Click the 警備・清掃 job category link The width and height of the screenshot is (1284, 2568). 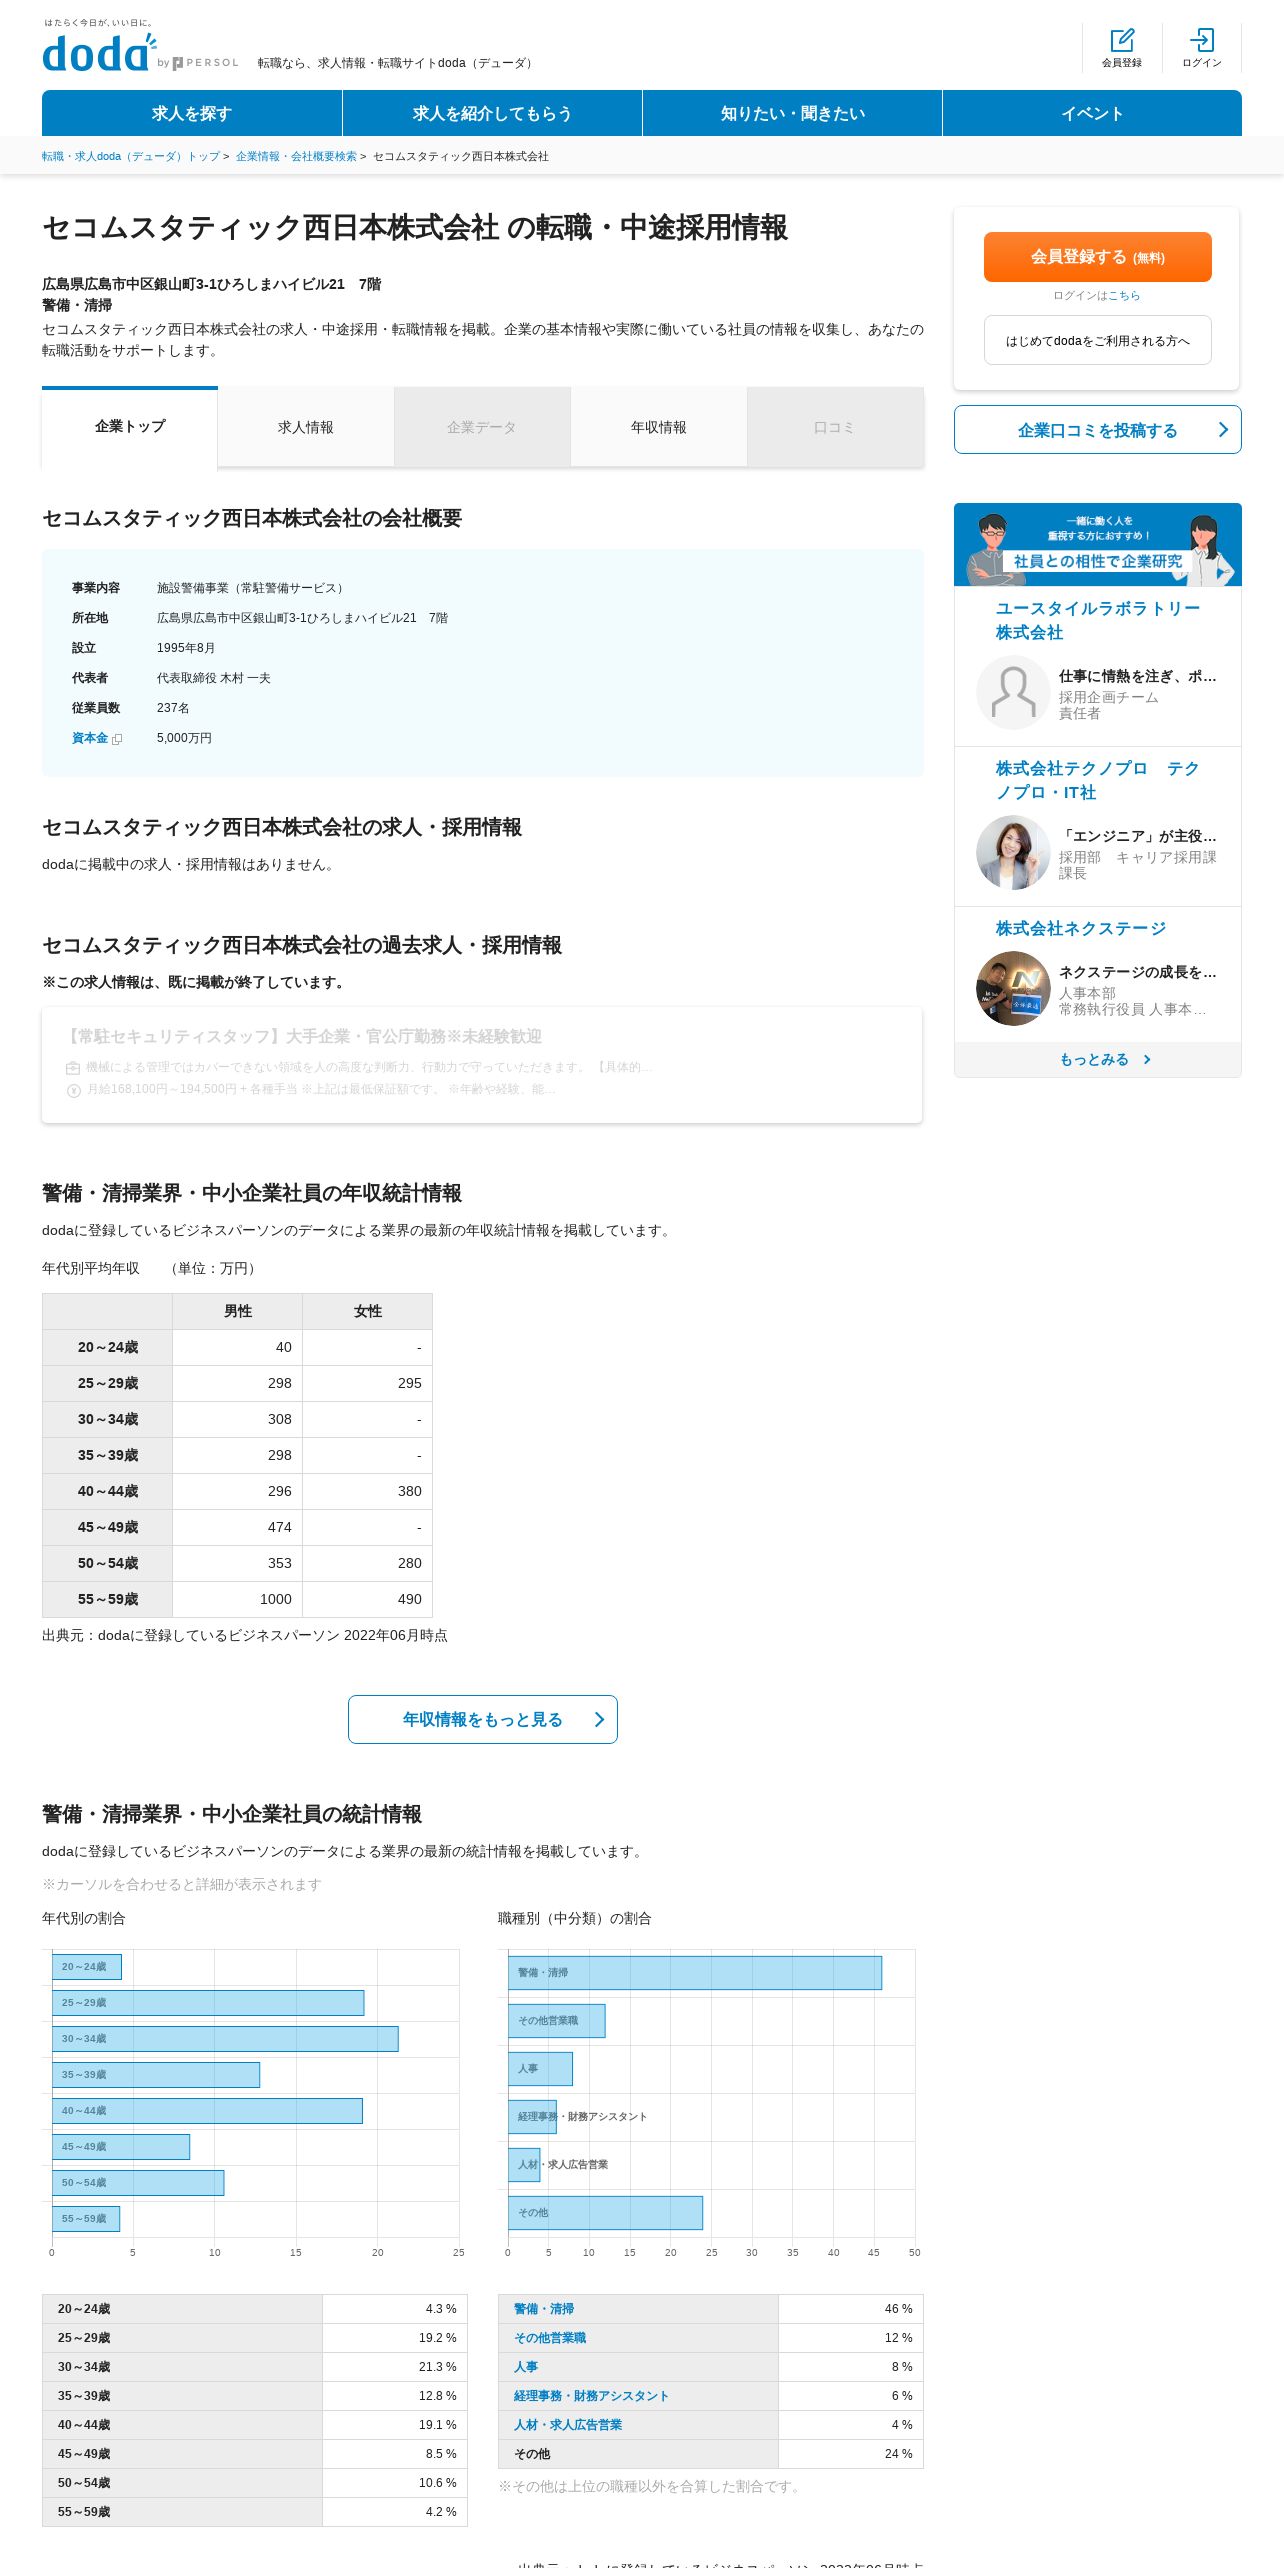544,2309
